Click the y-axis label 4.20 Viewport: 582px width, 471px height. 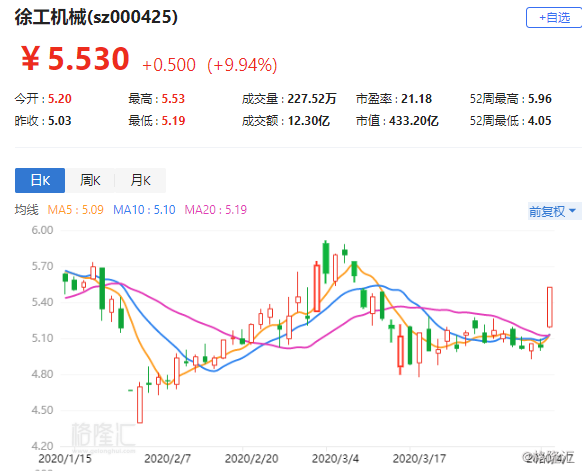click(42, 446)
